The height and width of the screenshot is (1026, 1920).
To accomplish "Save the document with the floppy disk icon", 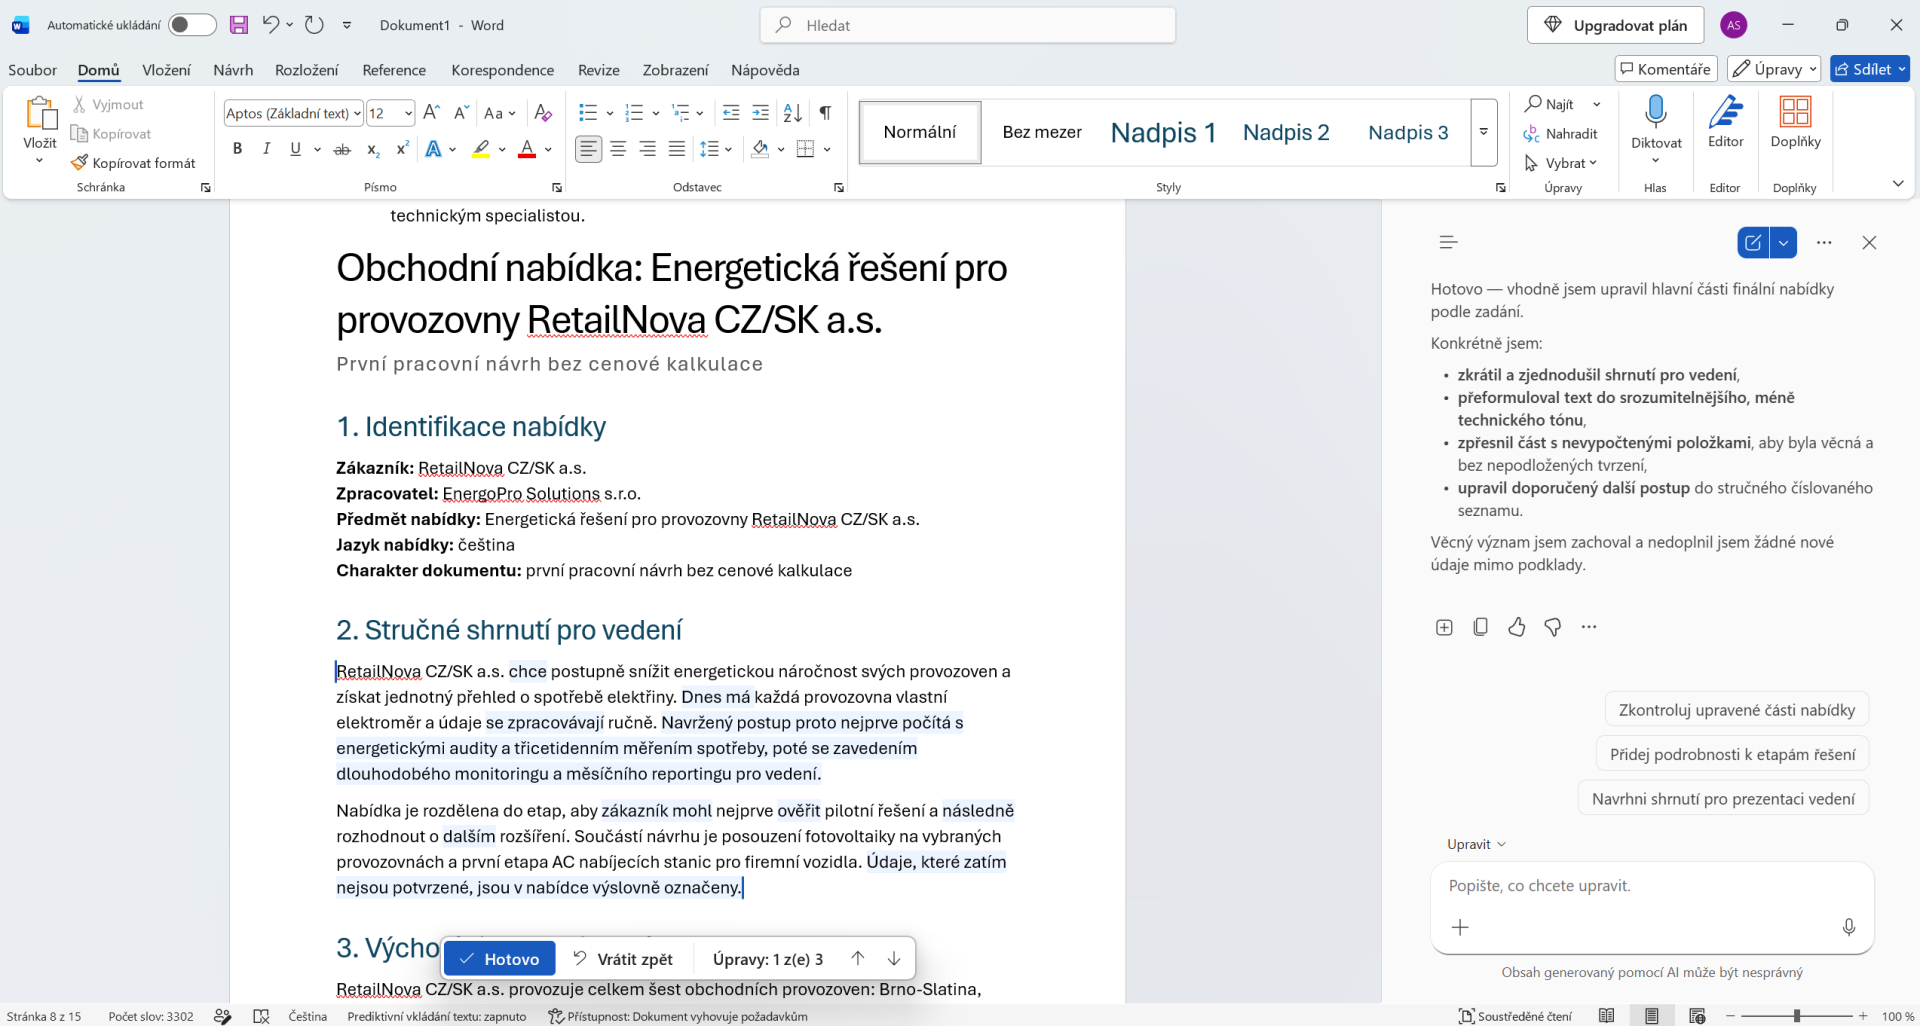I will point(238,25).
